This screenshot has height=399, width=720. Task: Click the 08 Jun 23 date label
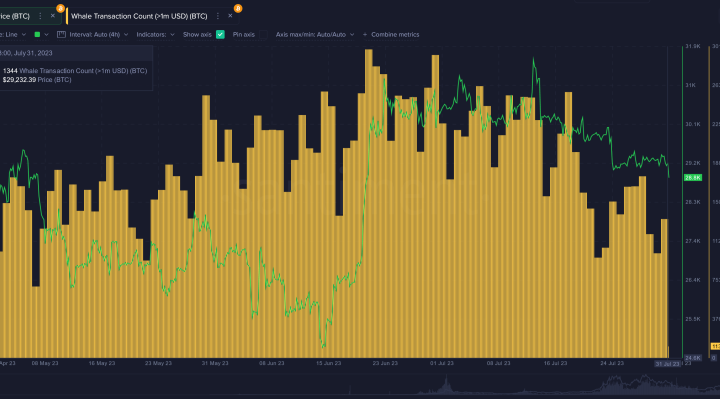[272, 363]
